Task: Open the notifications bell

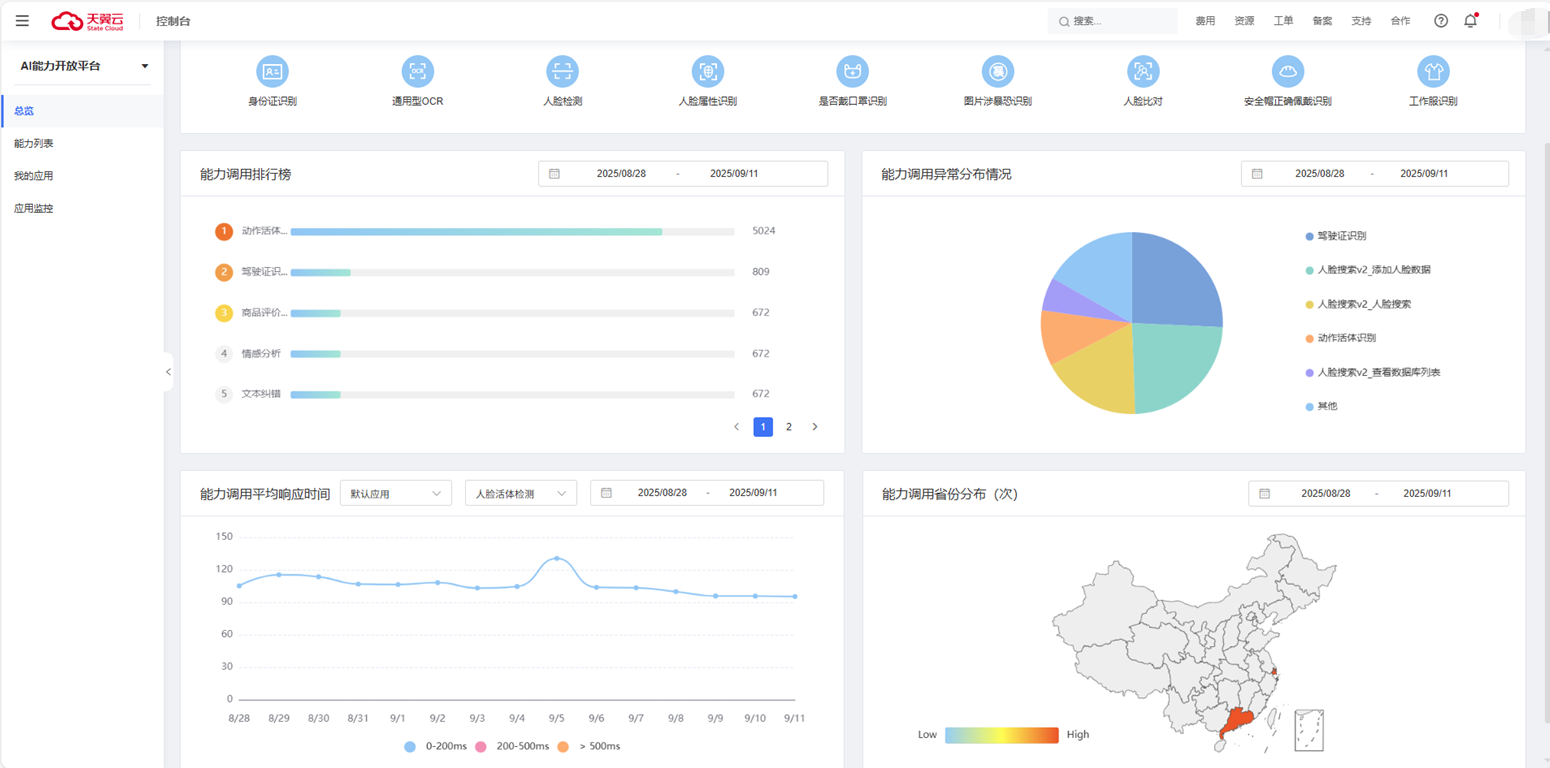Action: [1470, 20]
